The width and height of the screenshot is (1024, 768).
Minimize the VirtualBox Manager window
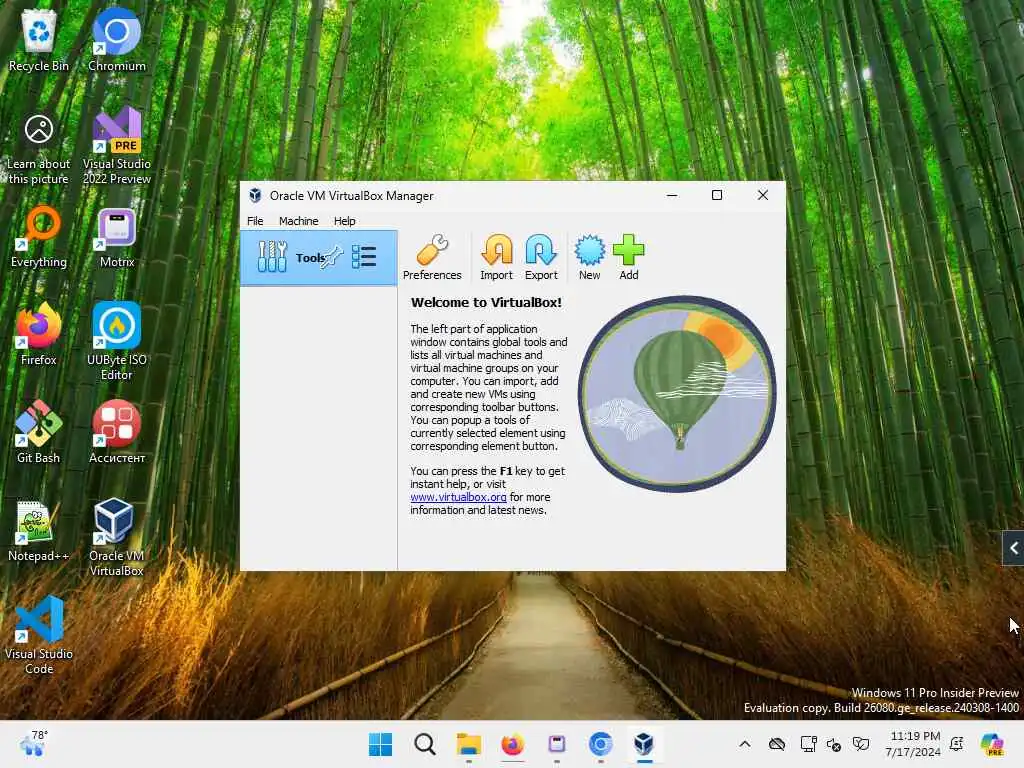(671, 195)
